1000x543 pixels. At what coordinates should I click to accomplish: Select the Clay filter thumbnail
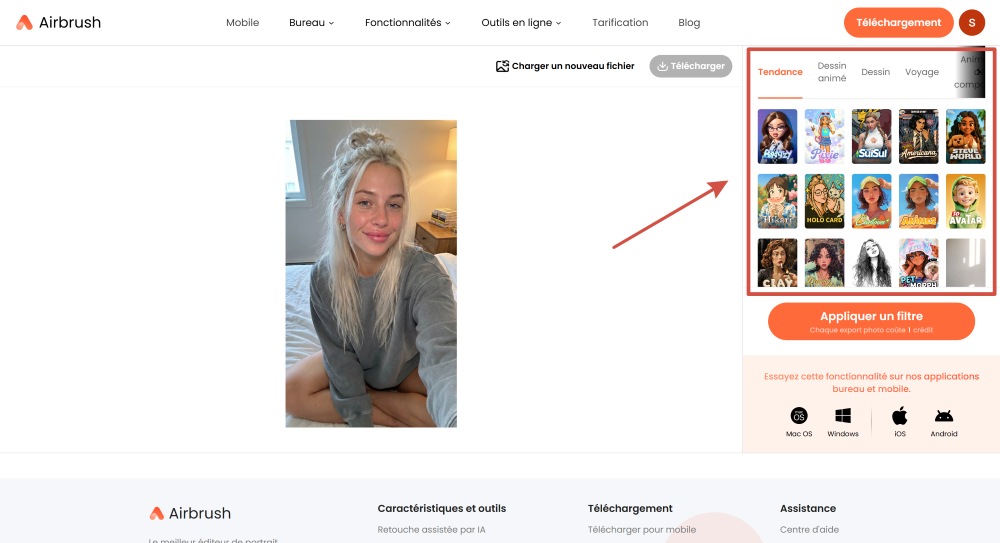(777, 263)
